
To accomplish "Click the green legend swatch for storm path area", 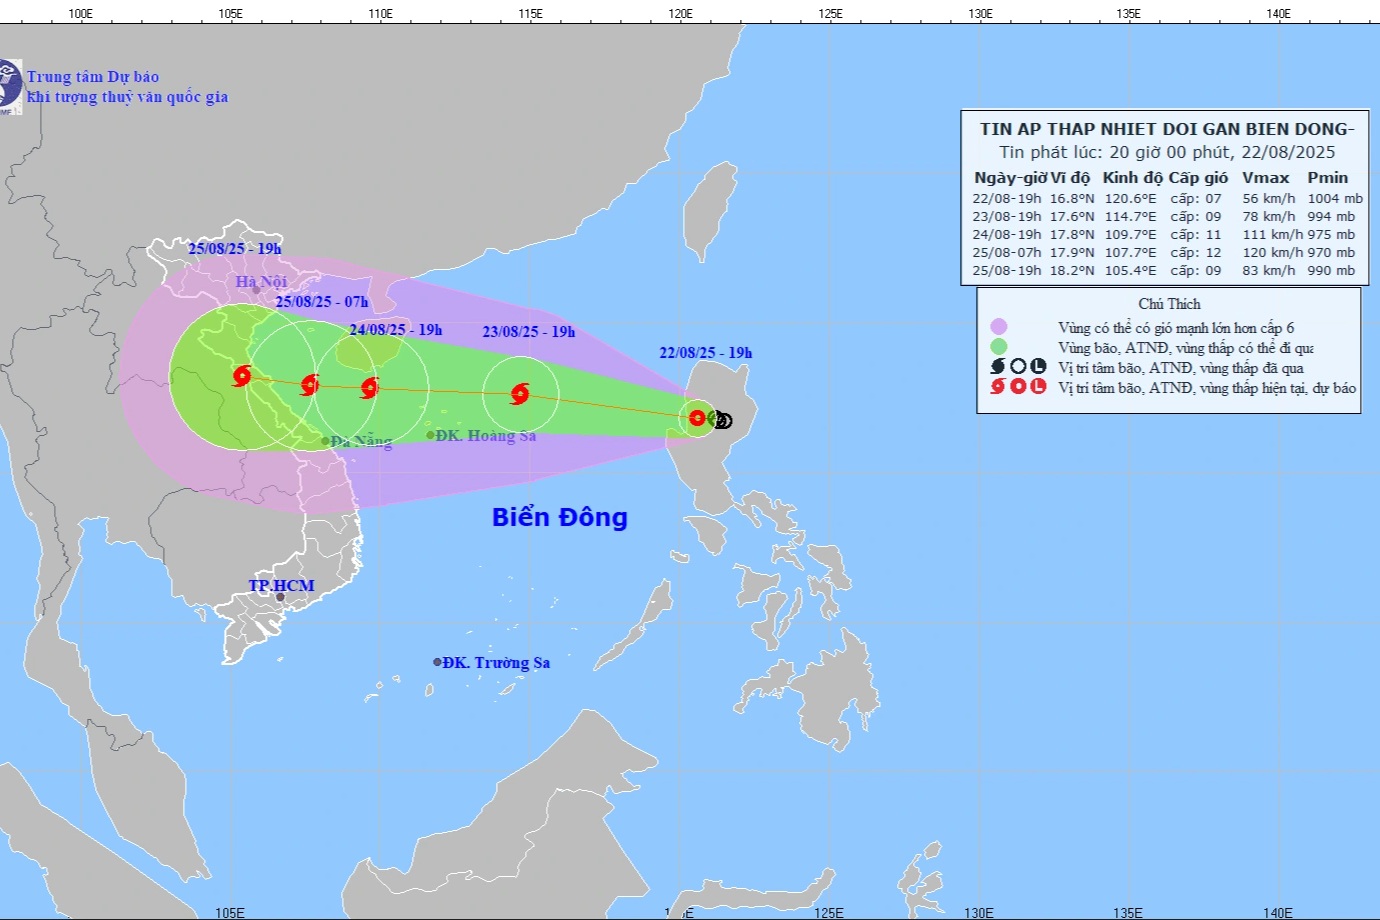I will point(998,347).
